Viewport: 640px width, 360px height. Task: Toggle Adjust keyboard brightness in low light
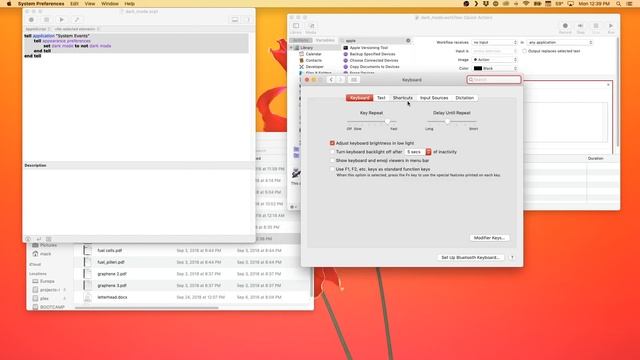[x=332, y=143]
